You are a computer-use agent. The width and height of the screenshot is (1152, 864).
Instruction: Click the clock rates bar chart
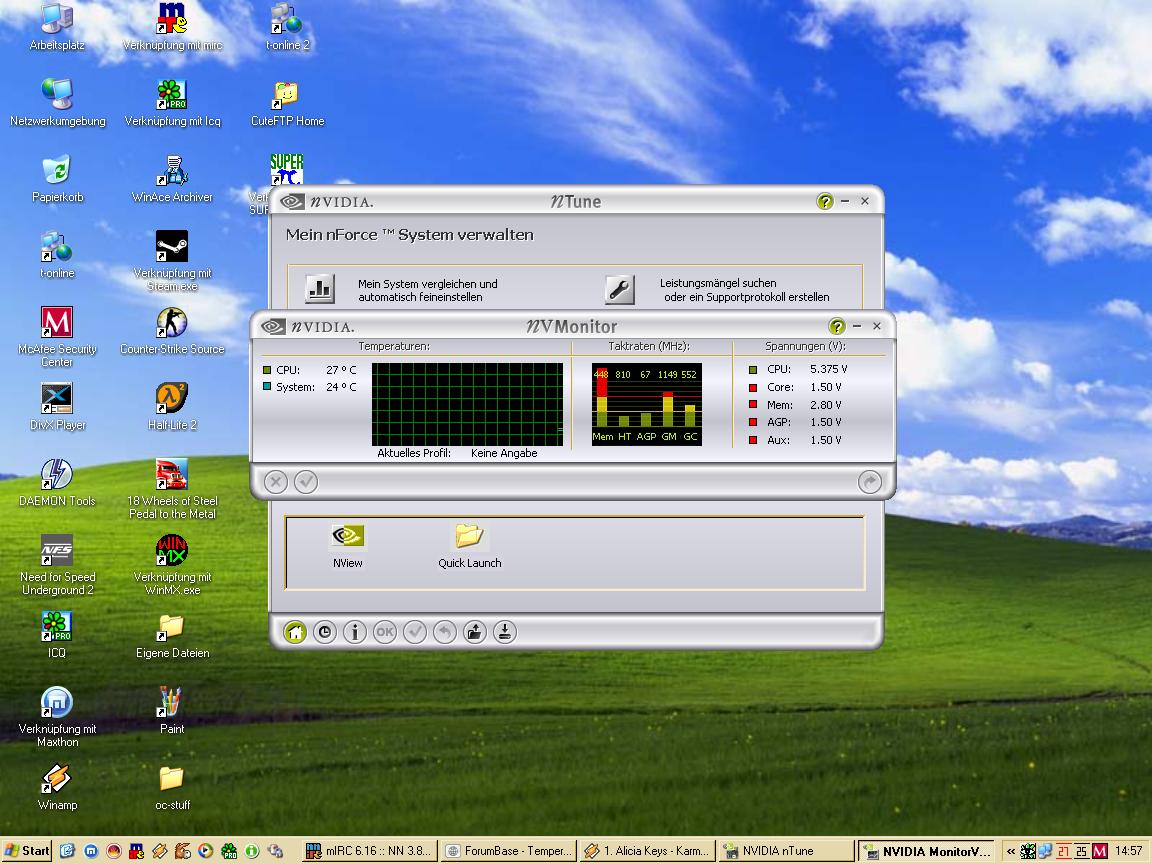click(647, 404)
